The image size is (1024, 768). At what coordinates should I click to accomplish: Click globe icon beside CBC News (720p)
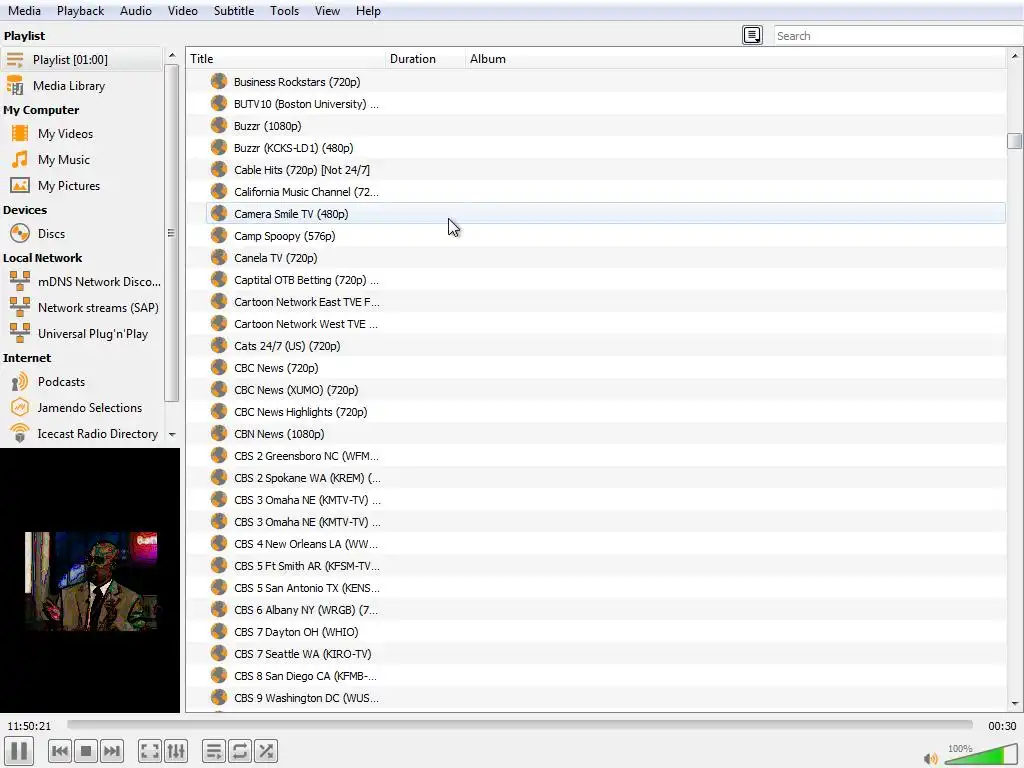click(219, 368)
